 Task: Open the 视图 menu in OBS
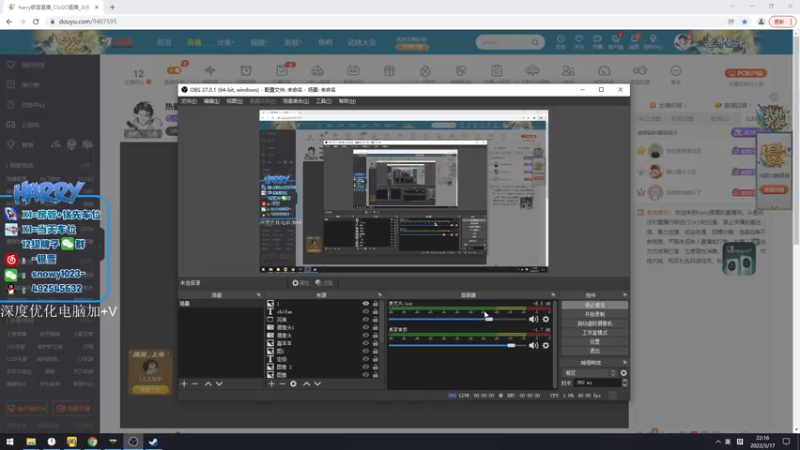tap(235, 101)
